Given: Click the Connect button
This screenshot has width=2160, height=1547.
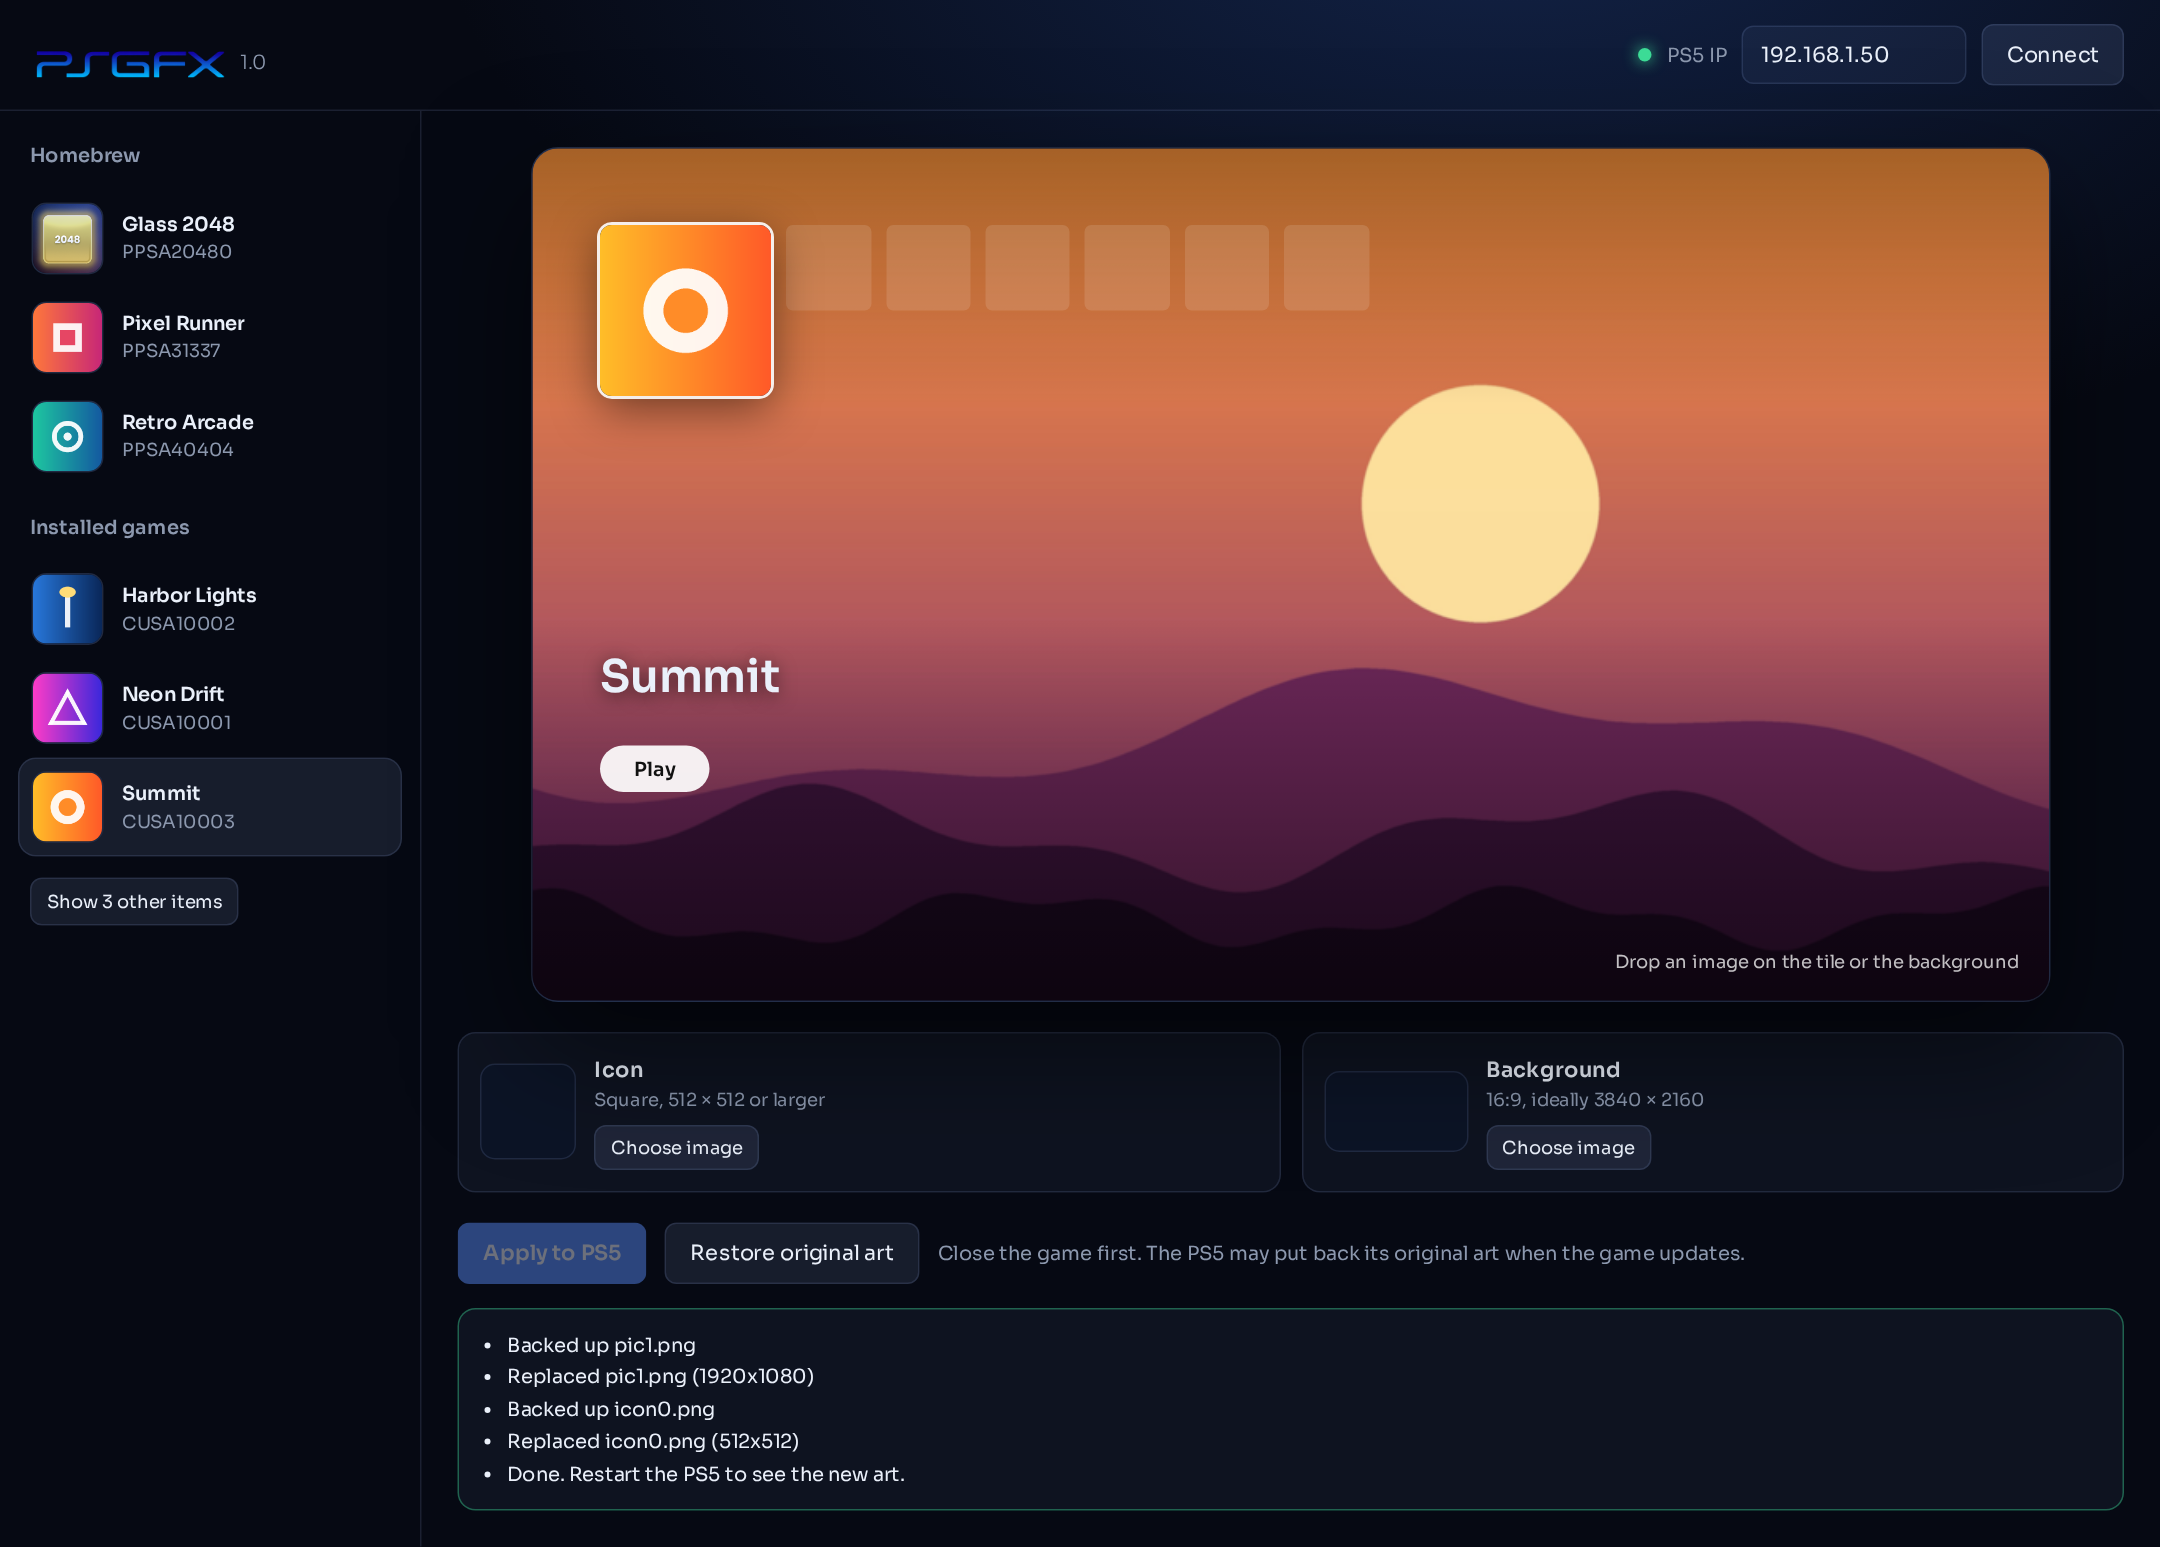Looking at the screenshot, I should [x=2052, y=55].
